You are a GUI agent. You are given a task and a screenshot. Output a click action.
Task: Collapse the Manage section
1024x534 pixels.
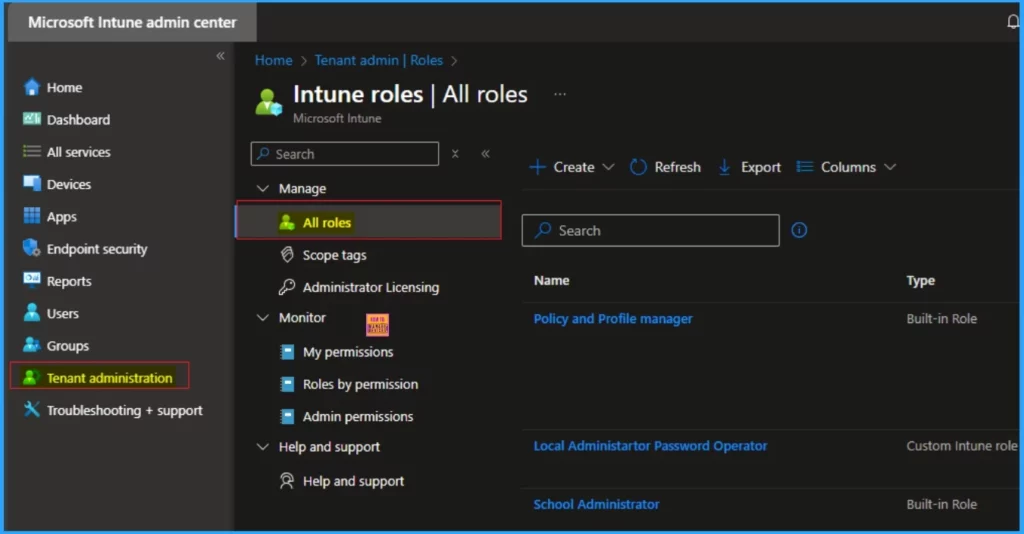[x=263, y=188]
